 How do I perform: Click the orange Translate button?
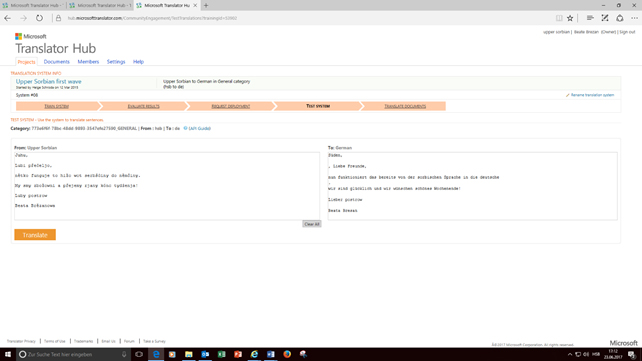click(x=35, y=235)
